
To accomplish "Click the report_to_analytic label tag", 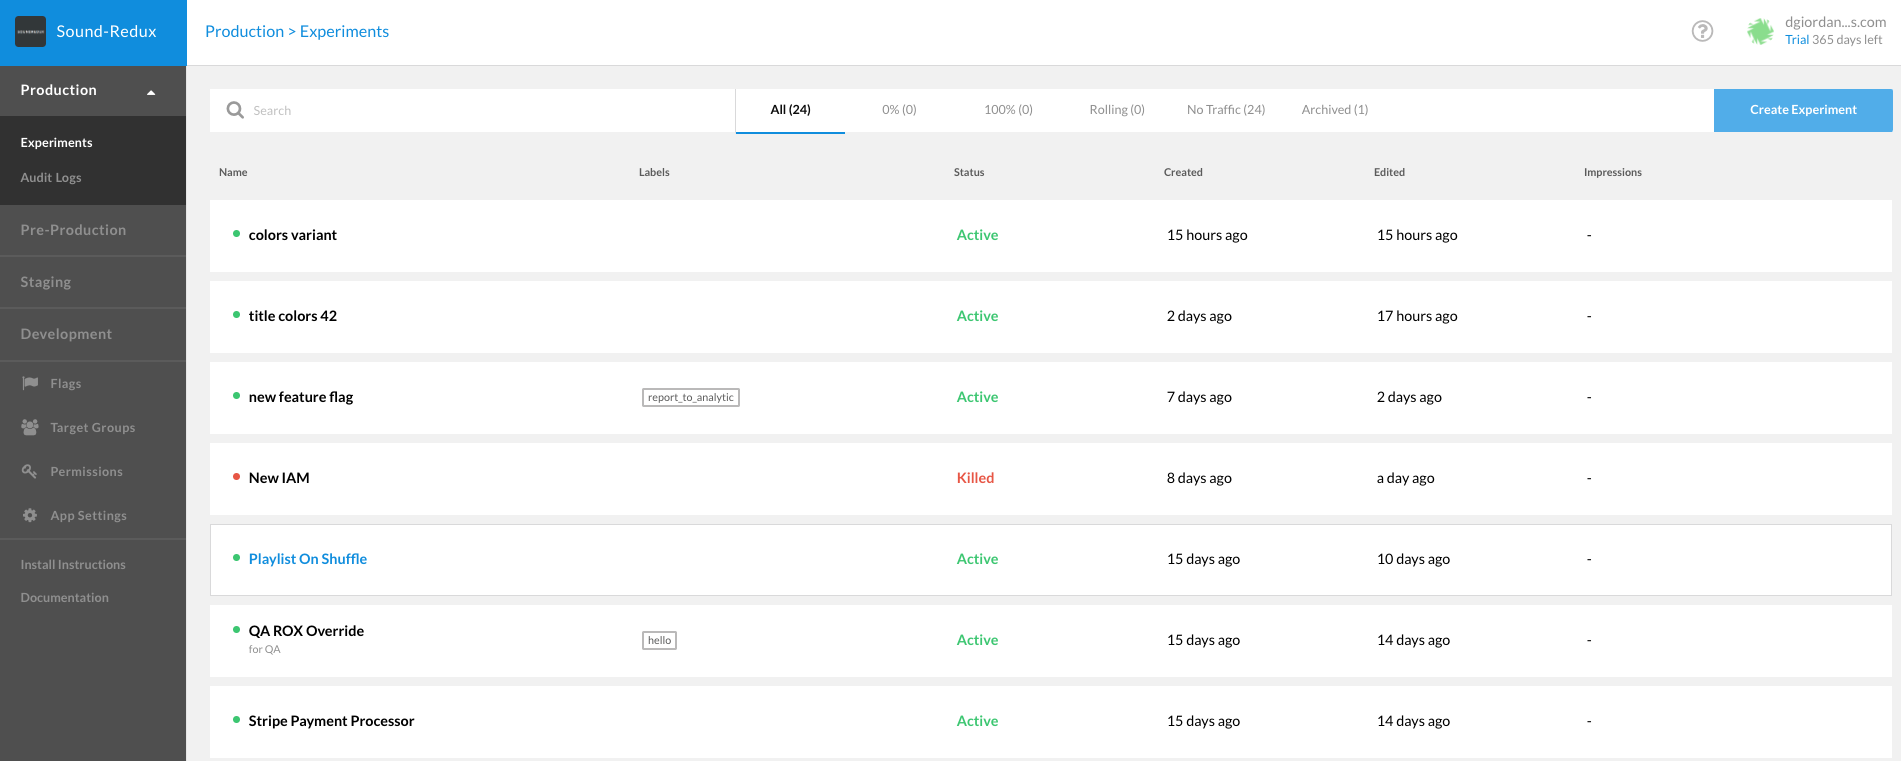I will [690, 398].
